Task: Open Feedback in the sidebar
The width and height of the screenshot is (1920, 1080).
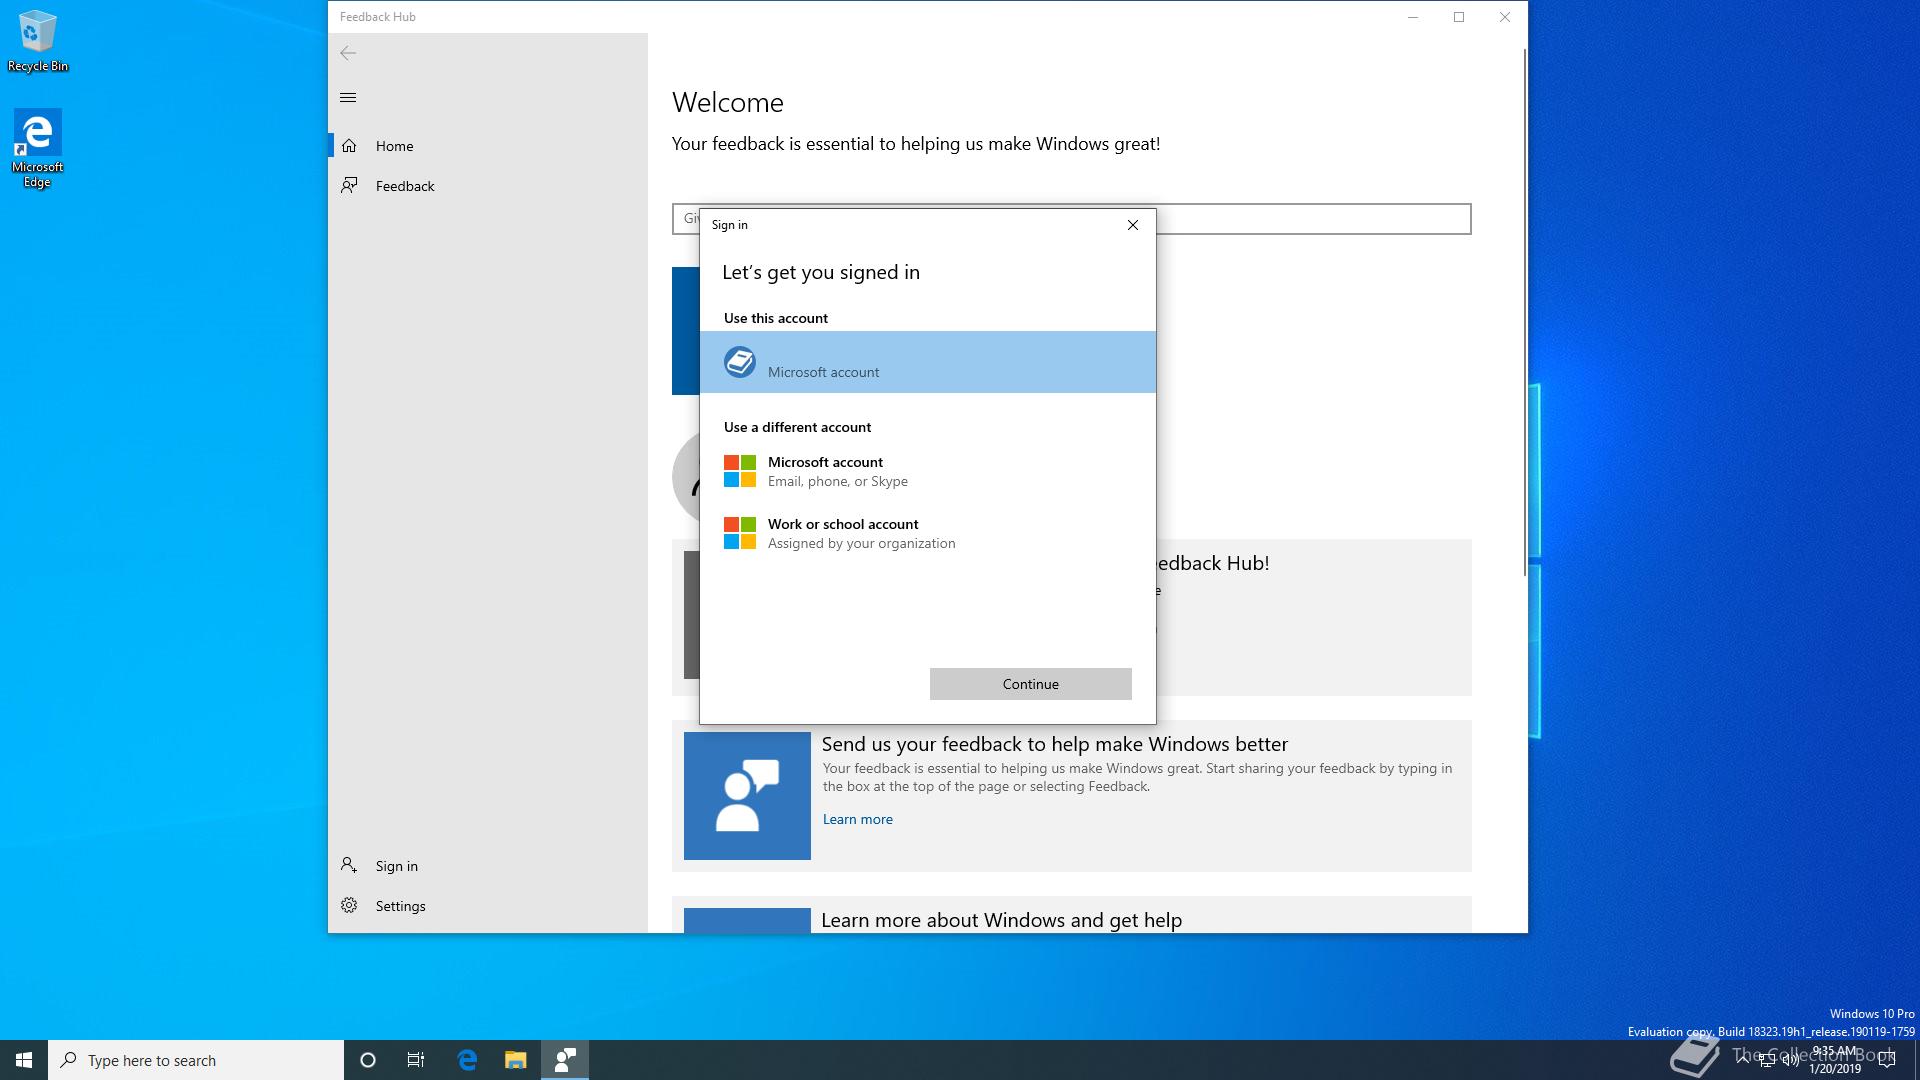Action: pos(488,186)
